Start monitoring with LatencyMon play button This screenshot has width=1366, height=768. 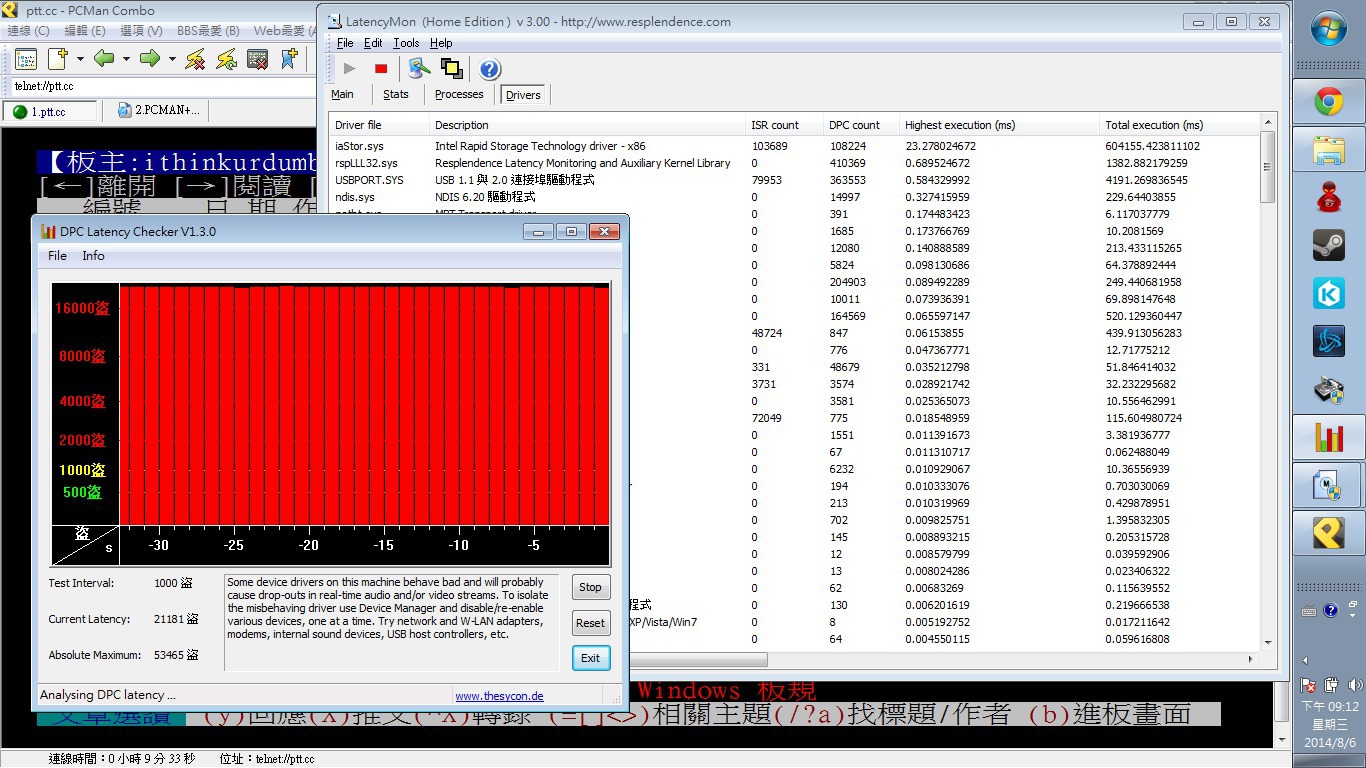tap(349, 68)
